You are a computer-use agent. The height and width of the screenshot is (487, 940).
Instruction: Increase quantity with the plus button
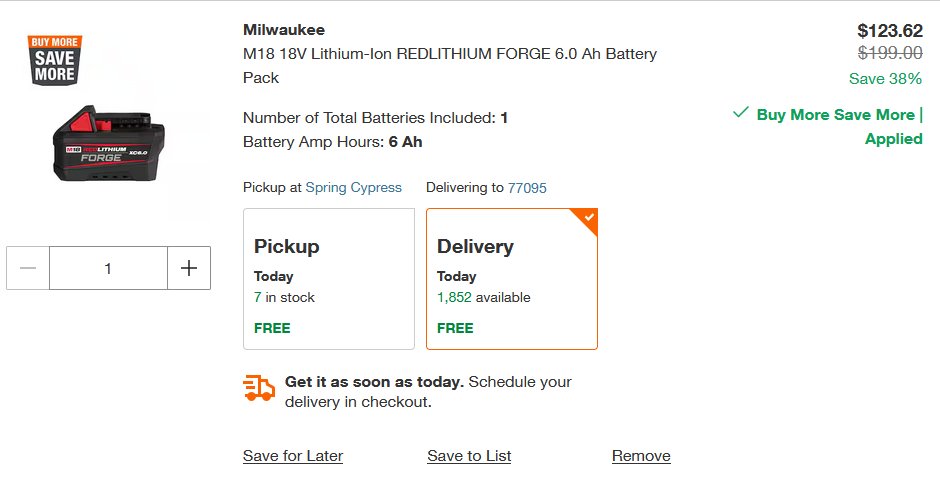(x=189, y=268)
